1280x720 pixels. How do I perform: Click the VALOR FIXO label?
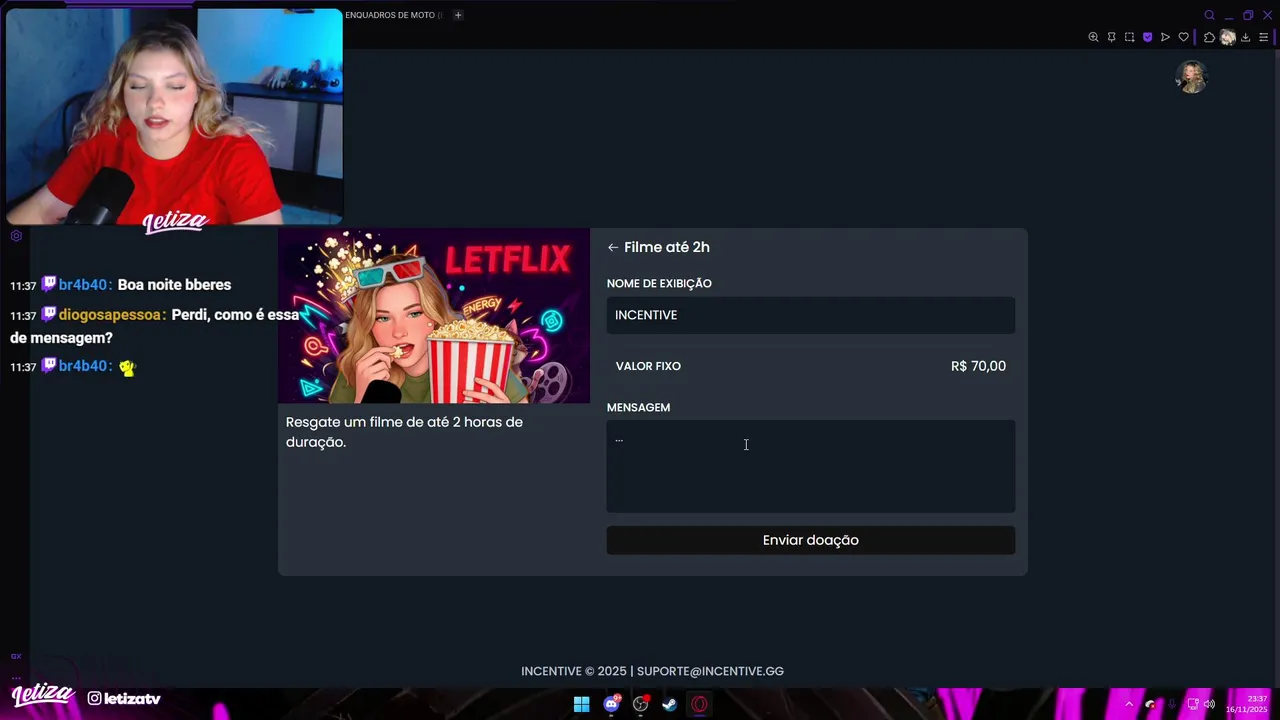[648, 366]
